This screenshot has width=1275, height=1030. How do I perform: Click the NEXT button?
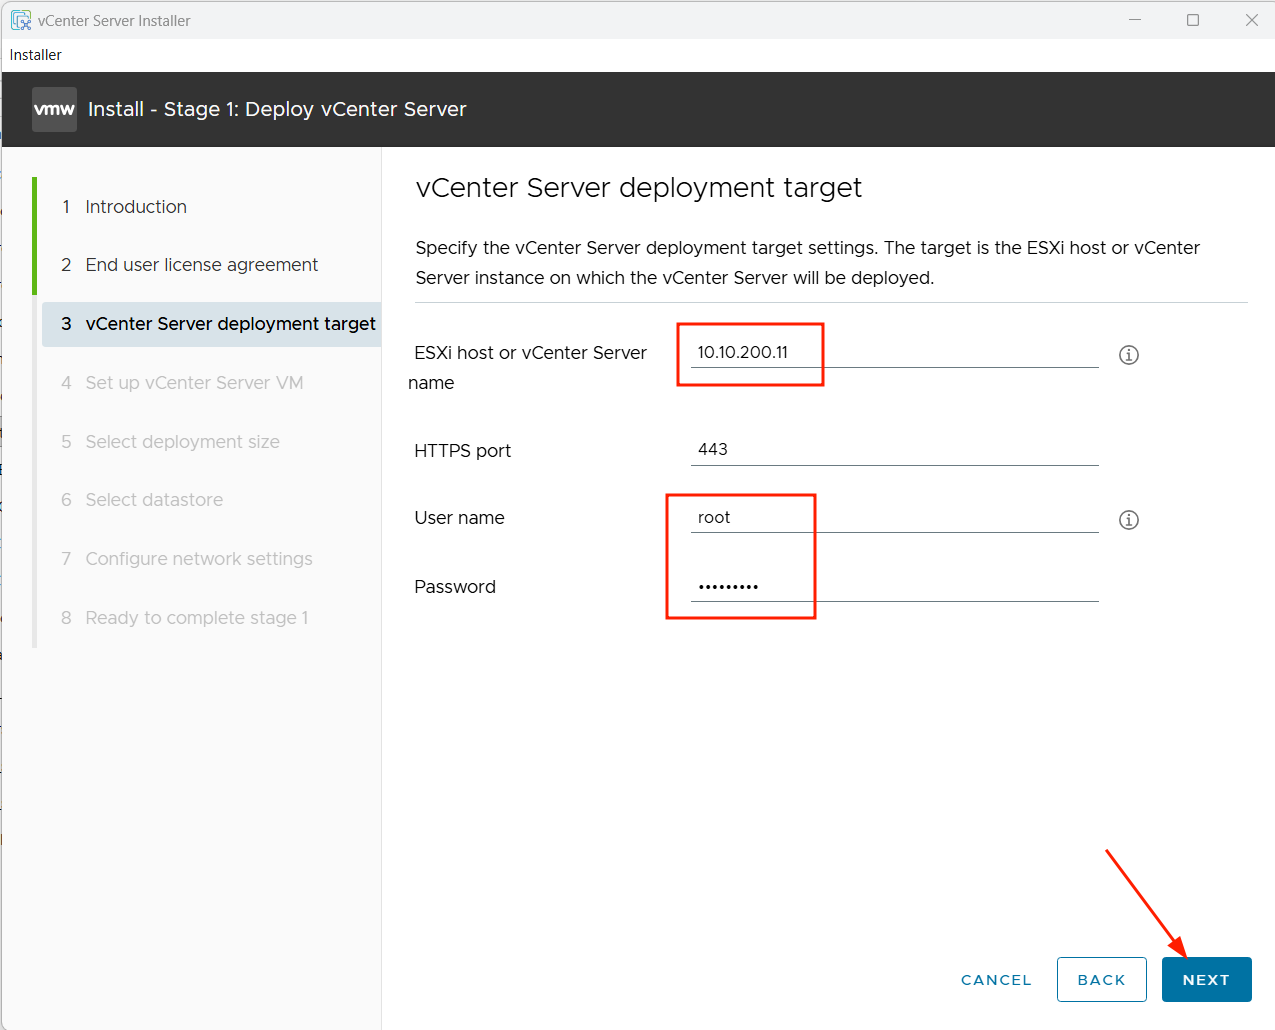pos(1206,980)
